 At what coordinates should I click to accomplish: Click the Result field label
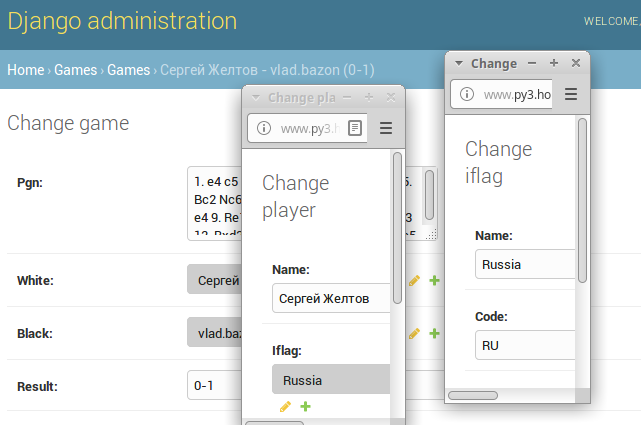pyautogui.click(x=37, y=387)
